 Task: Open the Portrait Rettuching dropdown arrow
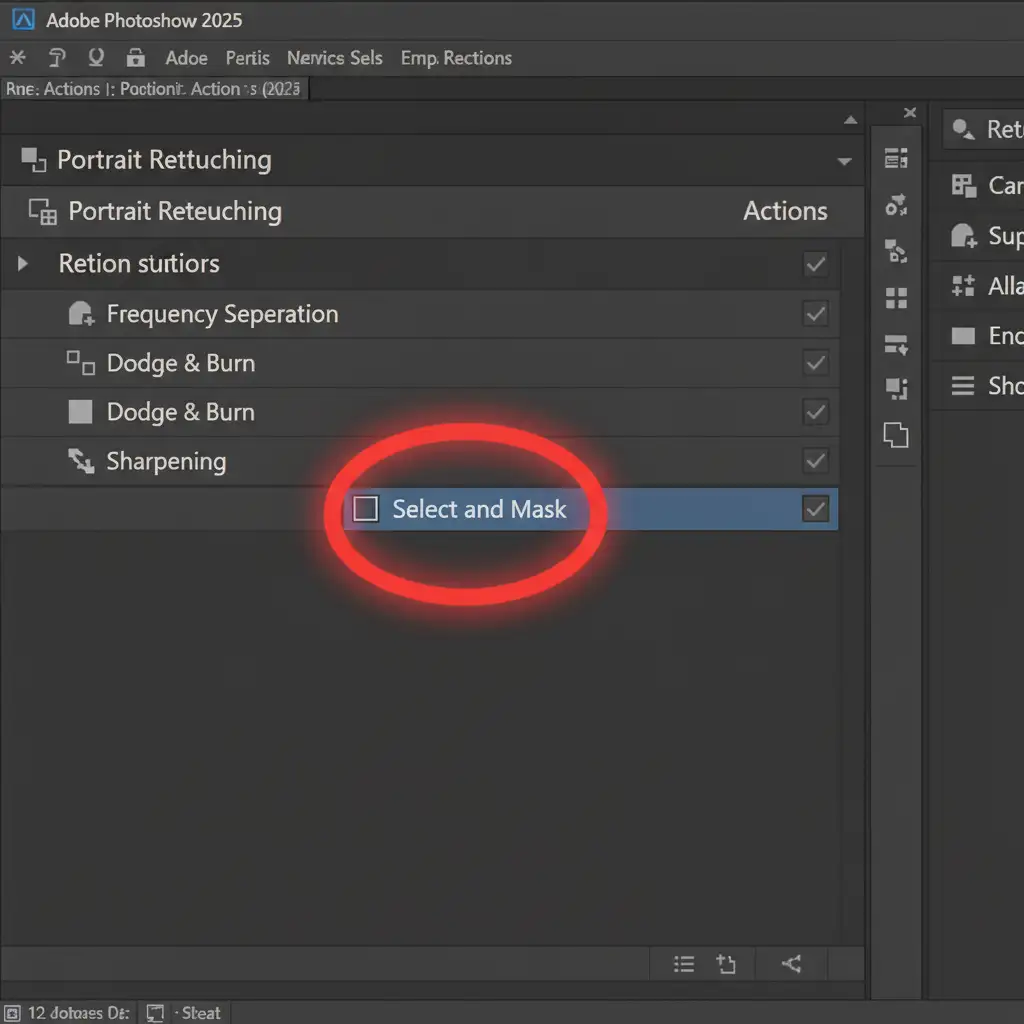[845, 161]
